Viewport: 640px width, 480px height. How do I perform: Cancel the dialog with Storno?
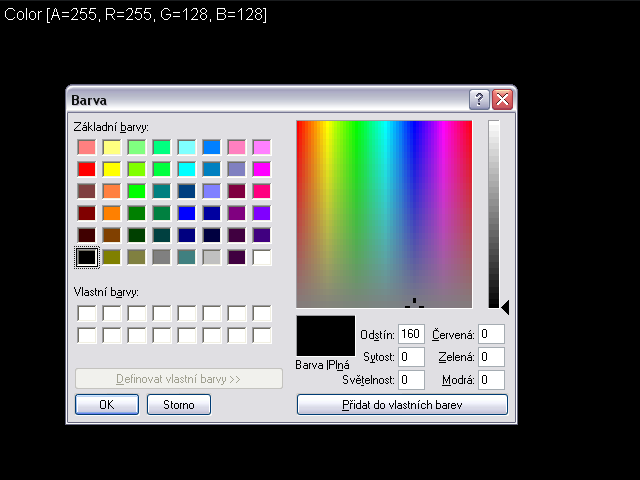pos(179,404)
